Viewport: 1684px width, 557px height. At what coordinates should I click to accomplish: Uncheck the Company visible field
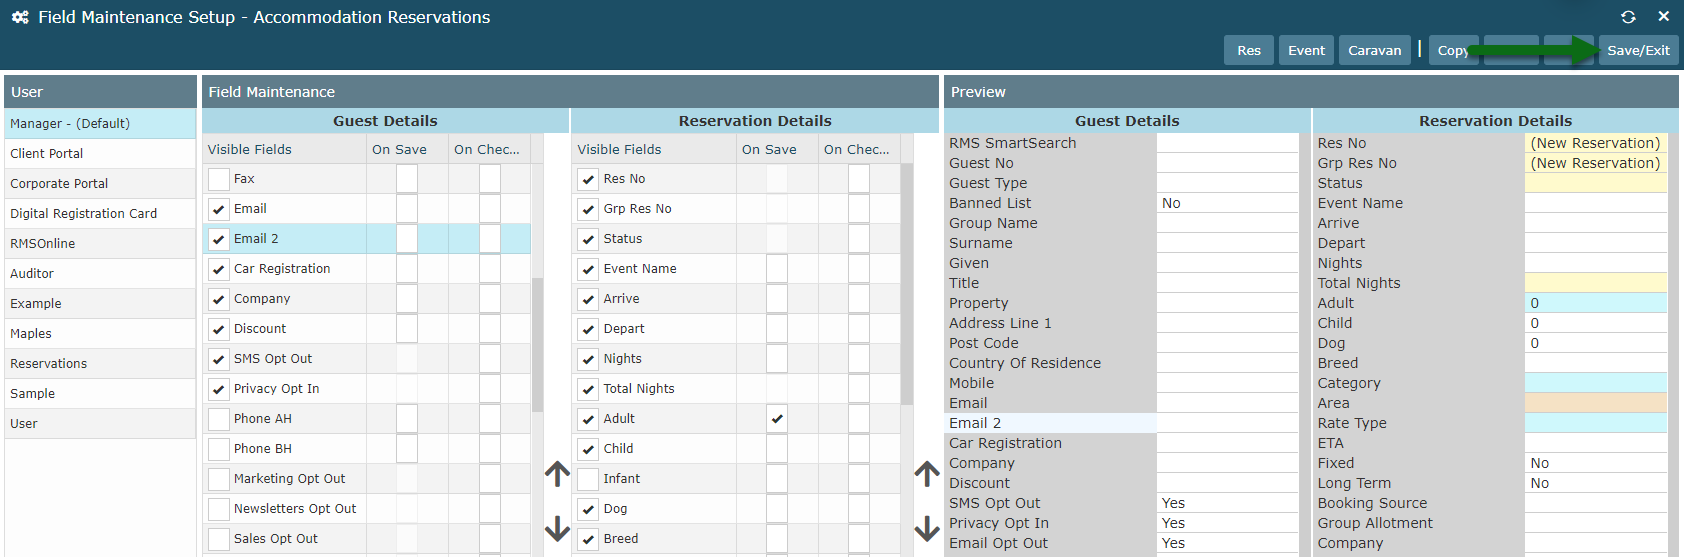click(219, 299)
